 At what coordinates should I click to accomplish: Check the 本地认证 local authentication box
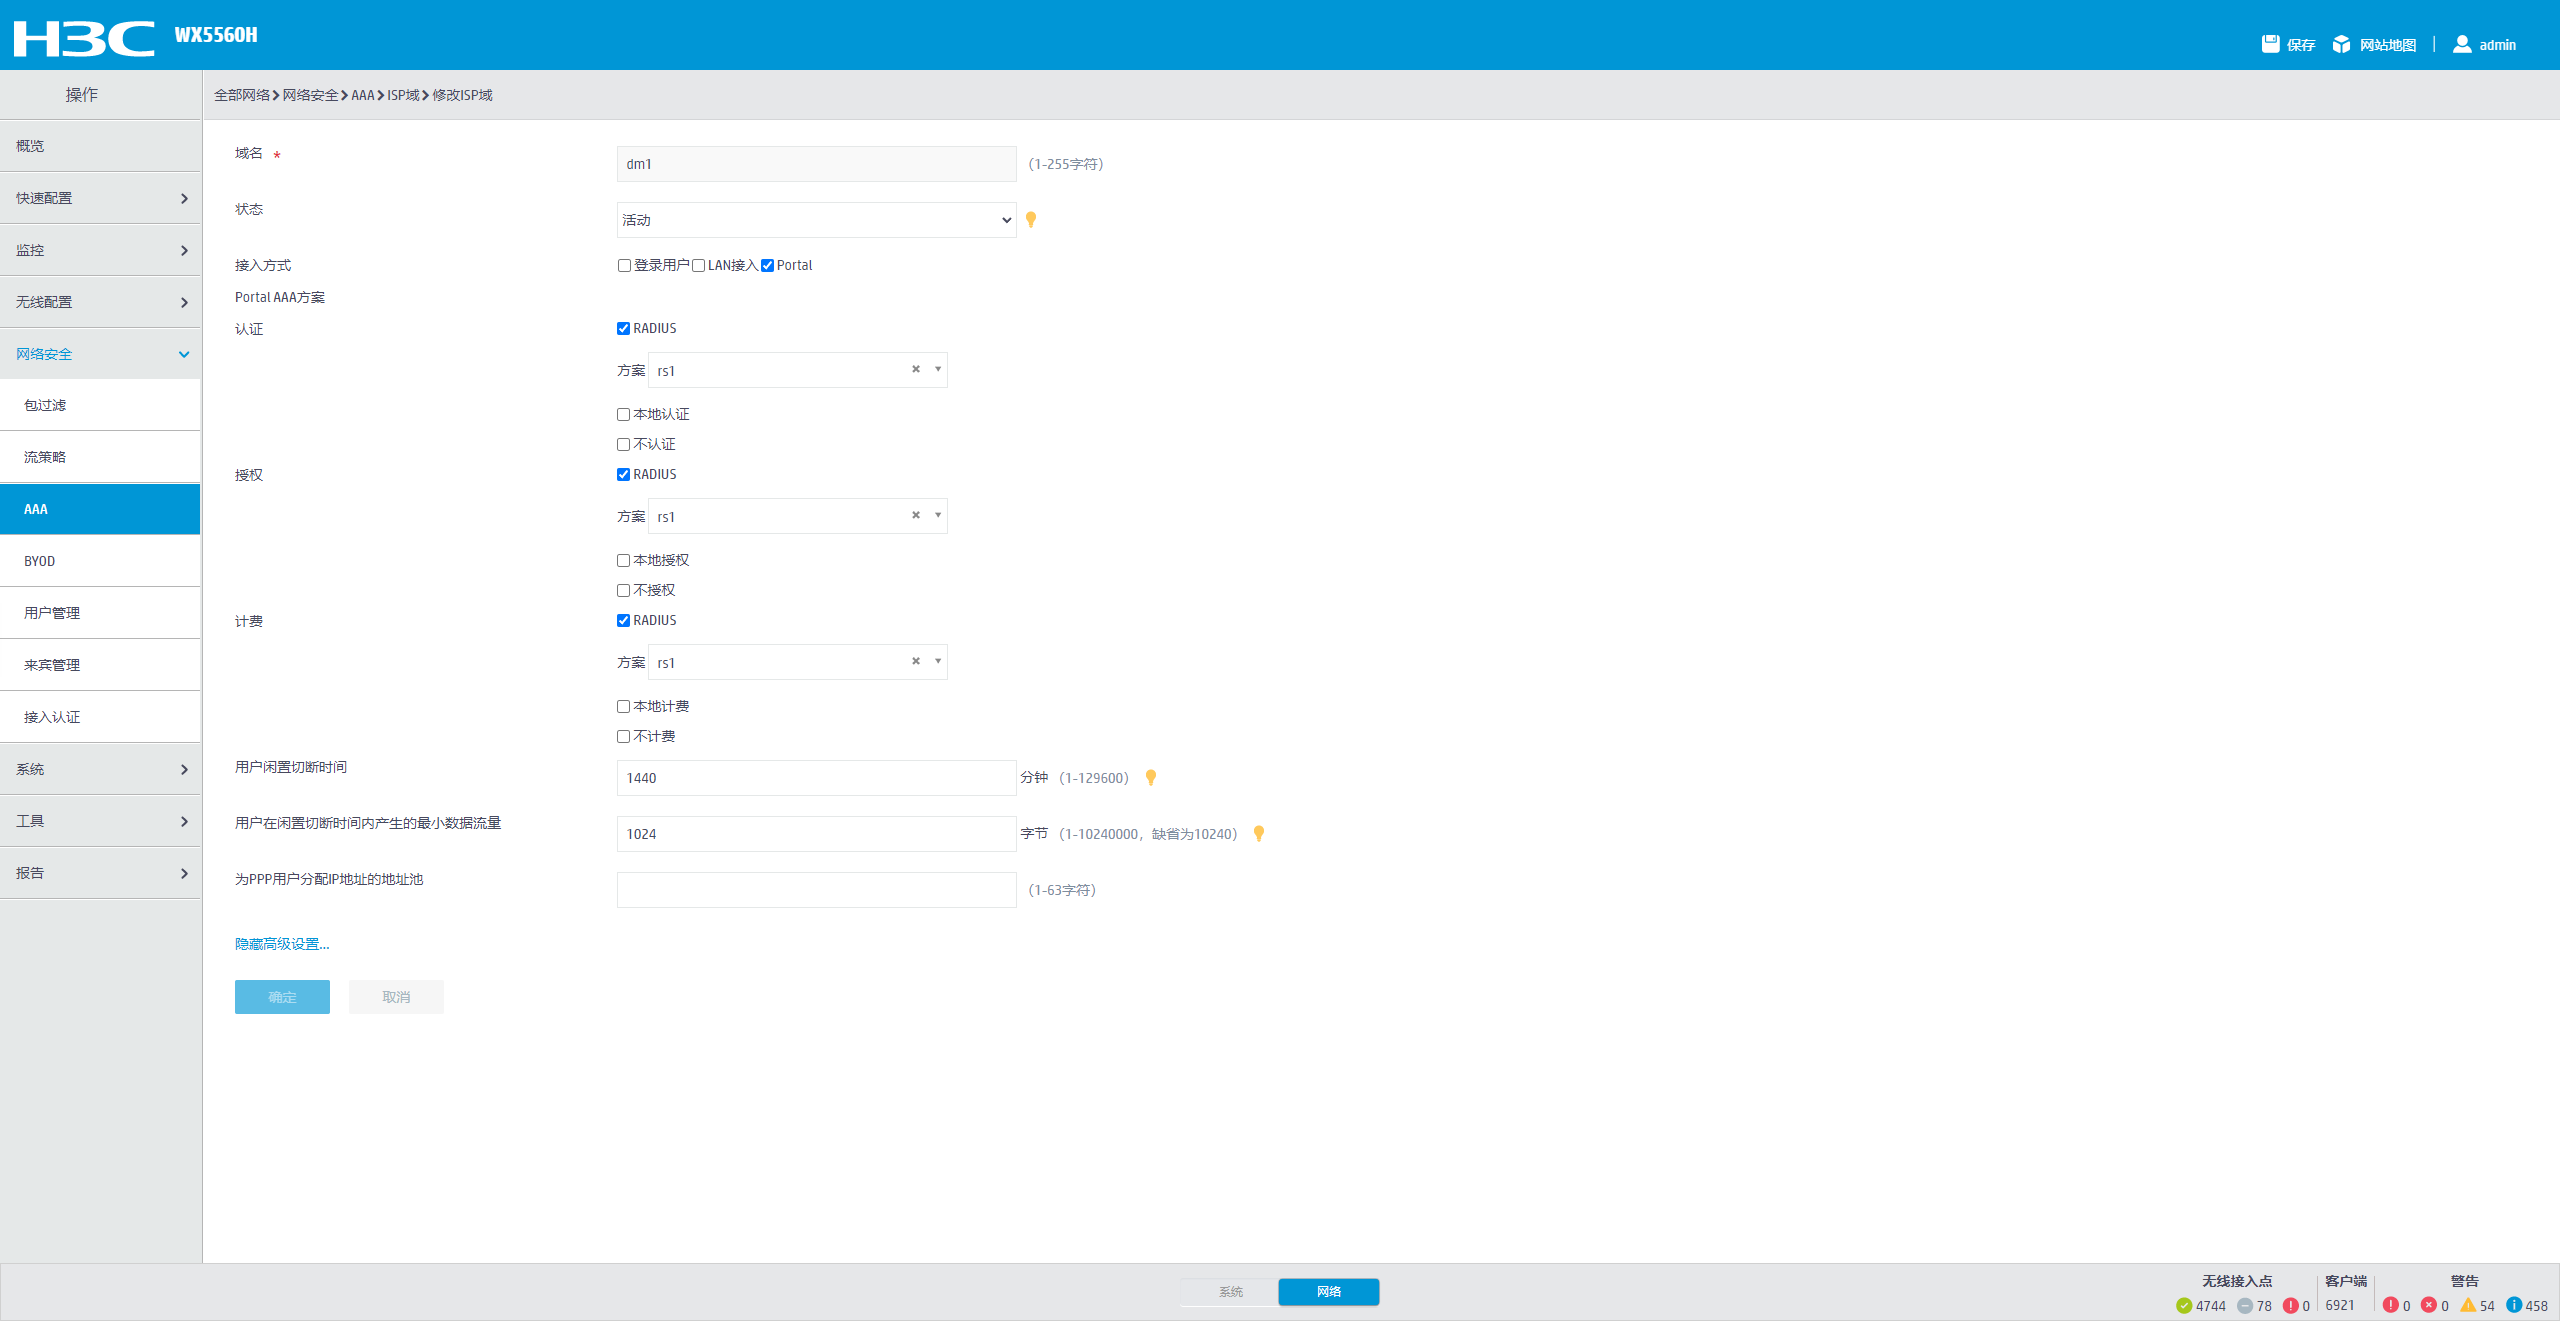[x=624, y=415]
